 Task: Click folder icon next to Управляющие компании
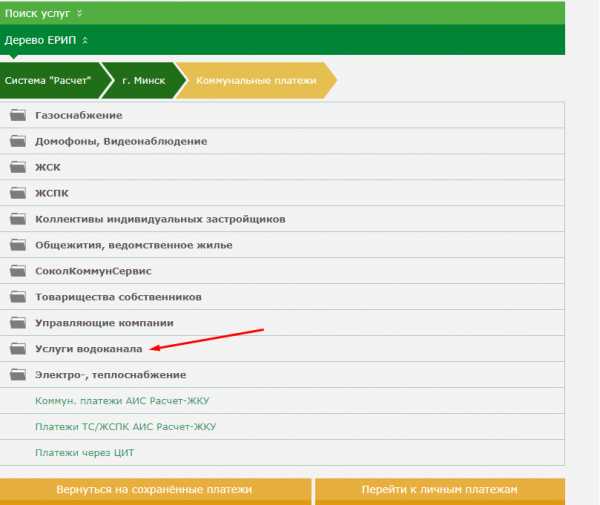click(17, 323)
